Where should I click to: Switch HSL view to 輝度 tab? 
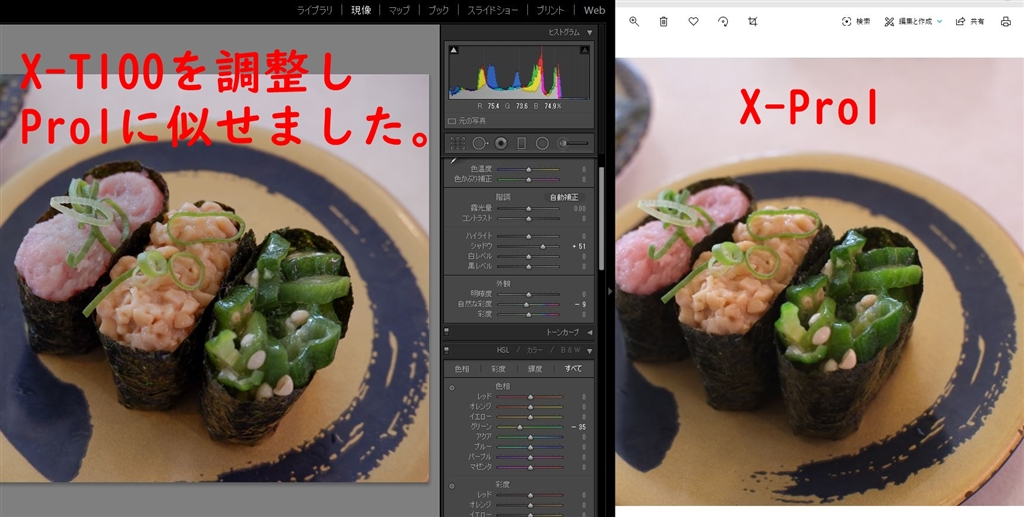click(x=535, y=369)
